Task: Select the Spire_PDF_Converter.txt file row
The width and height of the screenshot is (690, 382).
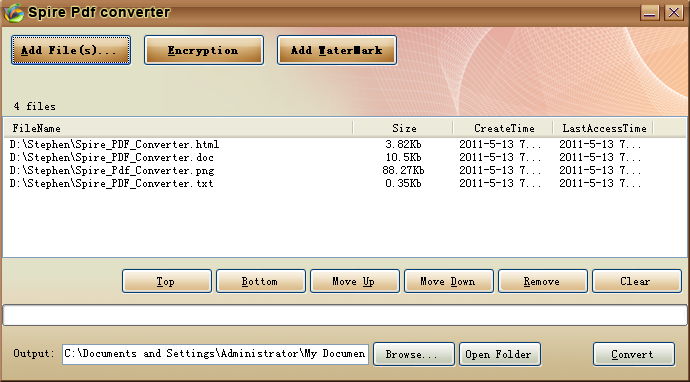Action: [x=345, y=184]
